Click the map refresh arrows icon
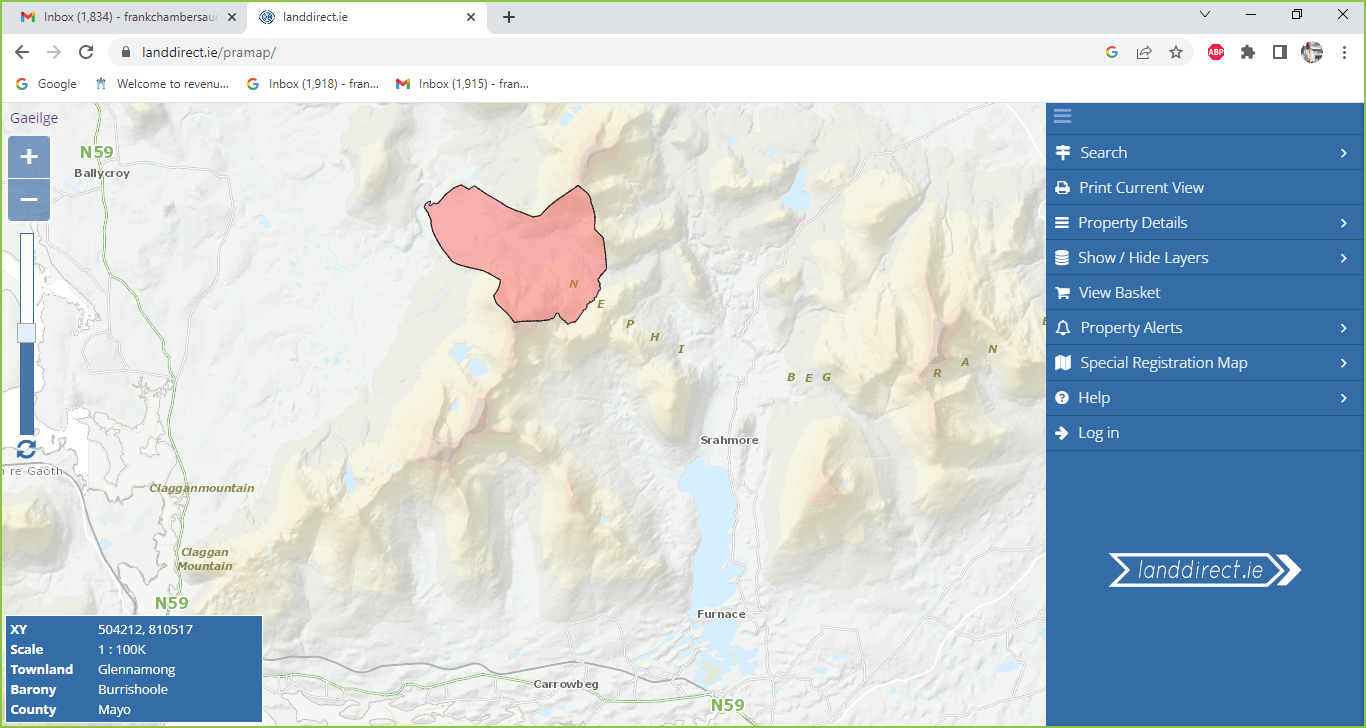 (x=26, y=450)
